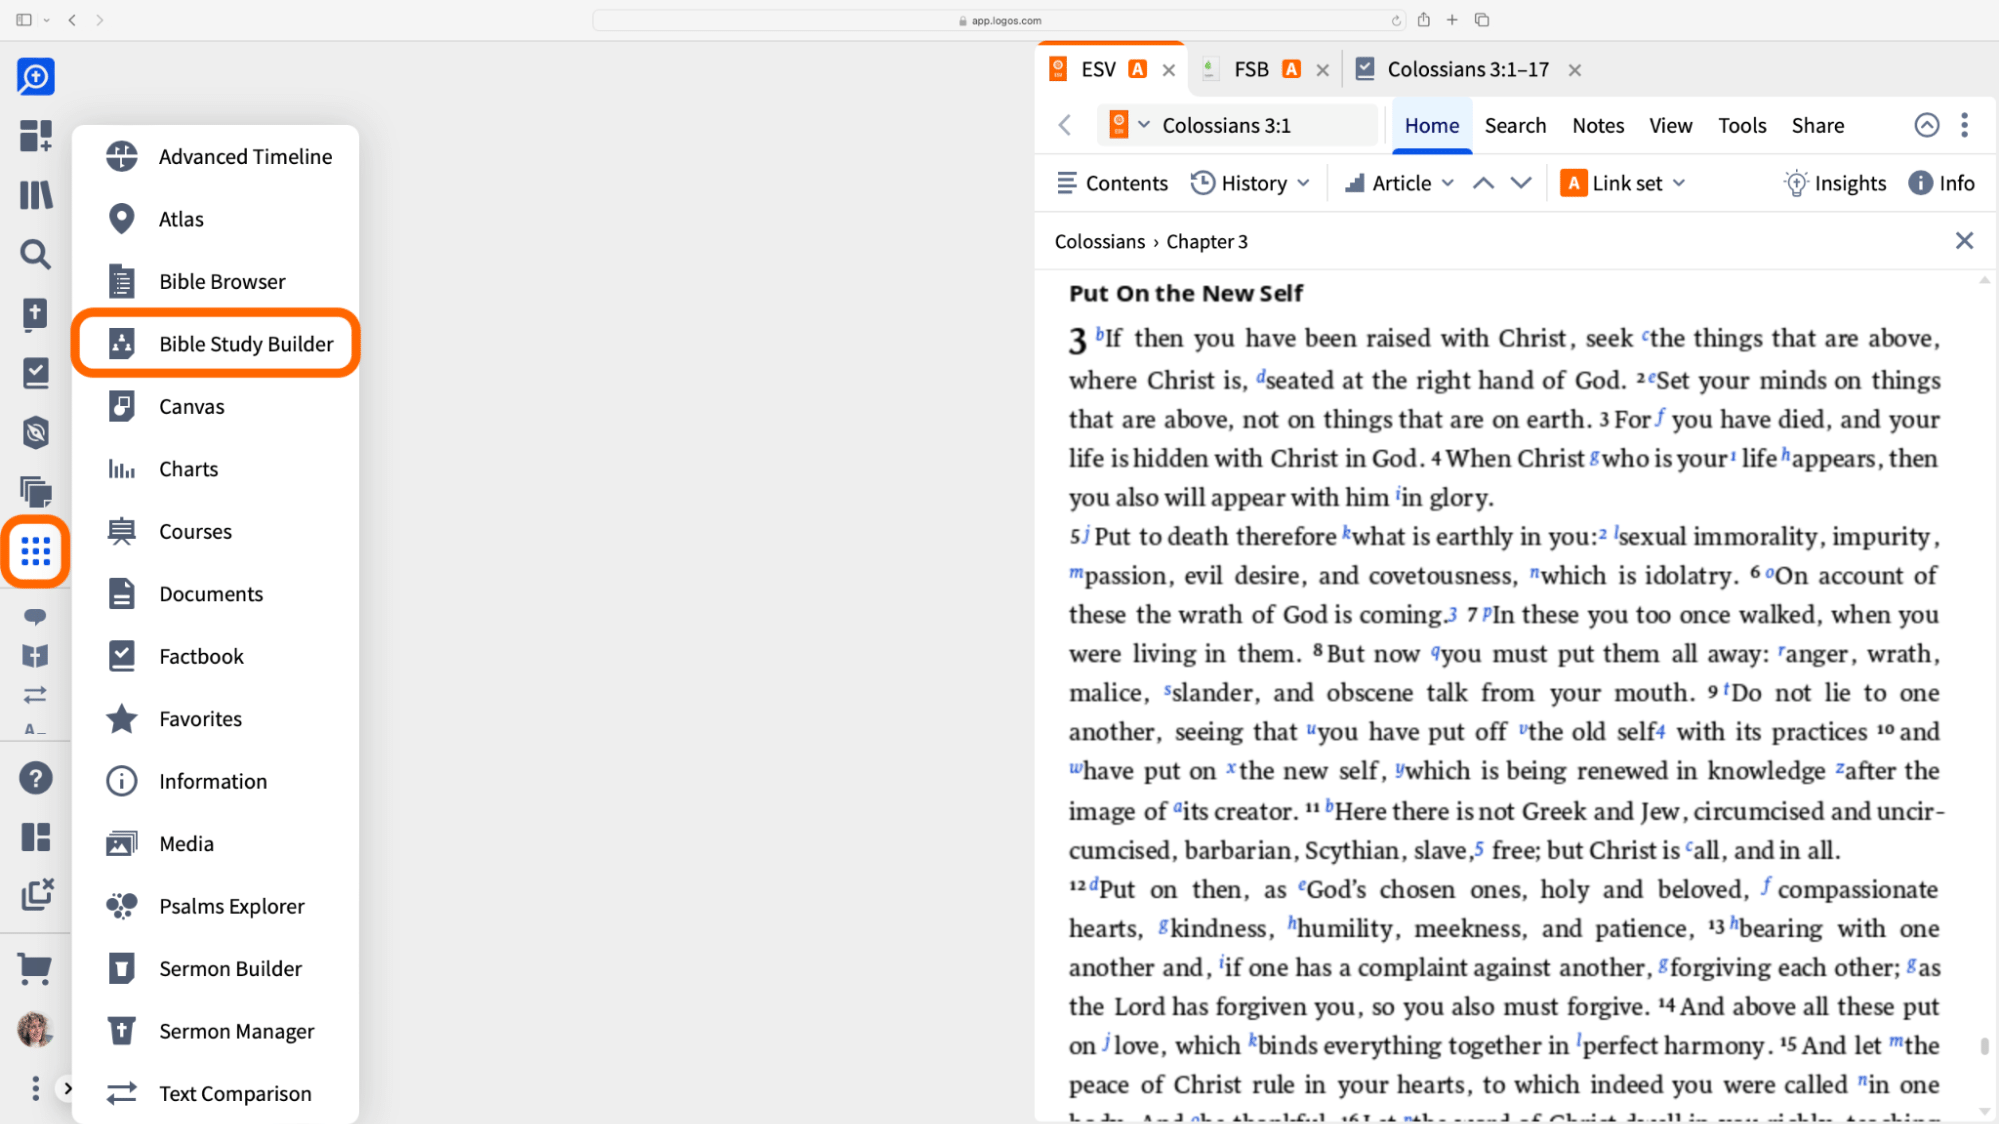Open the resource Info panel

coord(1941,183)
